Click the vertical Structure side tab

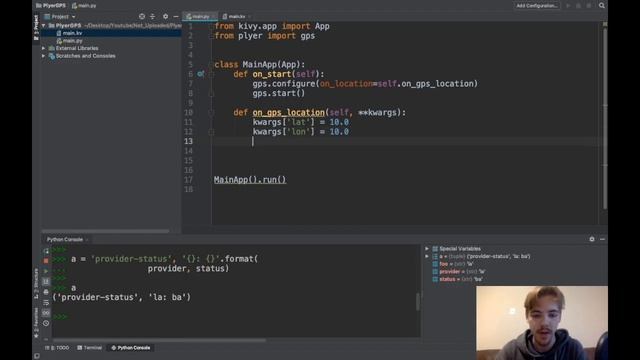[x=36, y=283]
